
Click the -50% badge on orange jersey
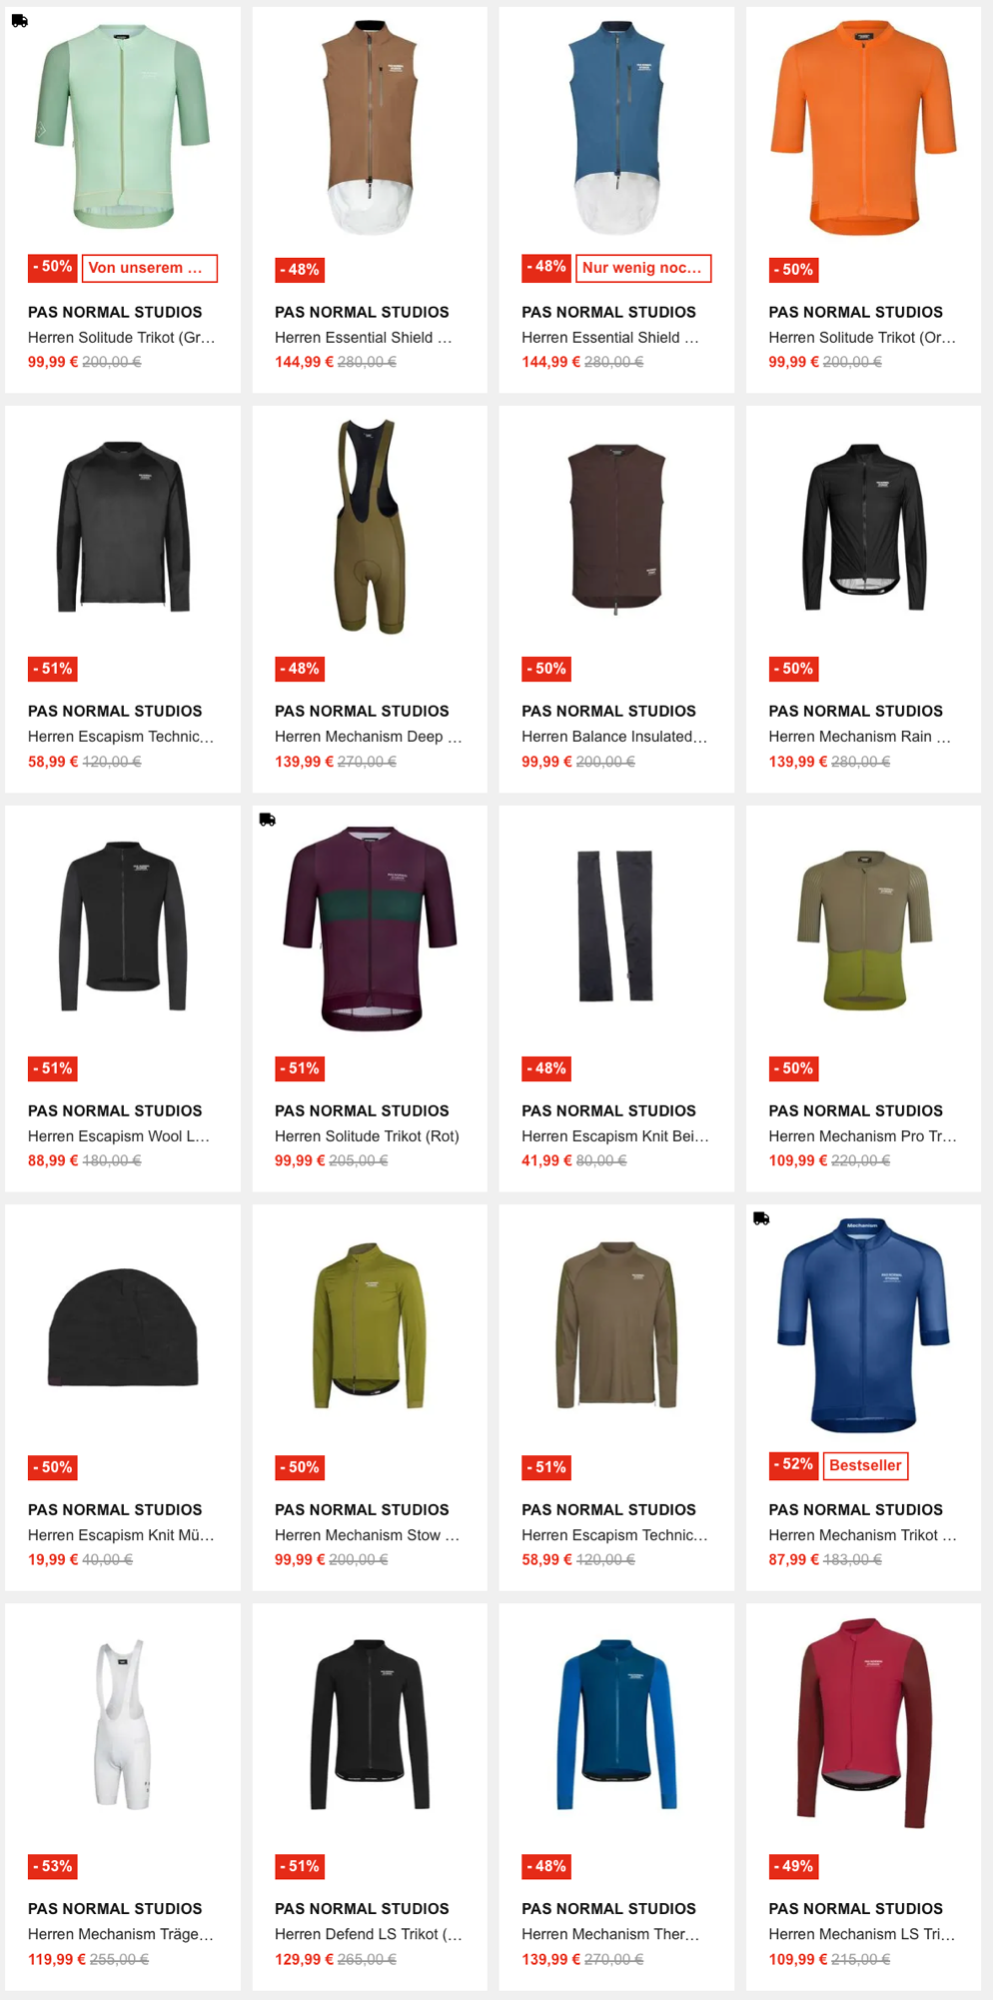[x=794, y=269]
